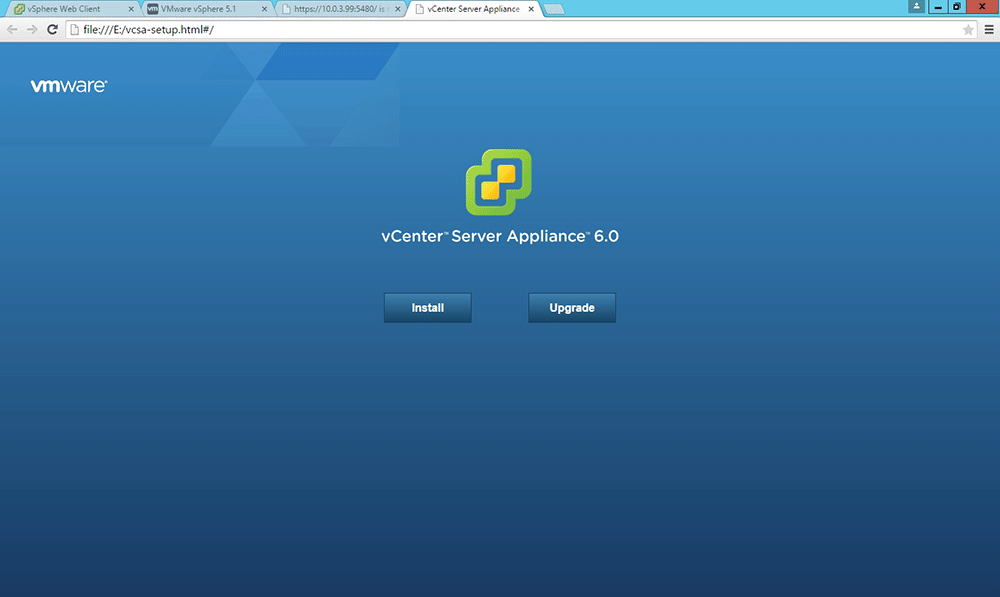Close the VMware vSphere 5.1 tab

coord(265,9)
